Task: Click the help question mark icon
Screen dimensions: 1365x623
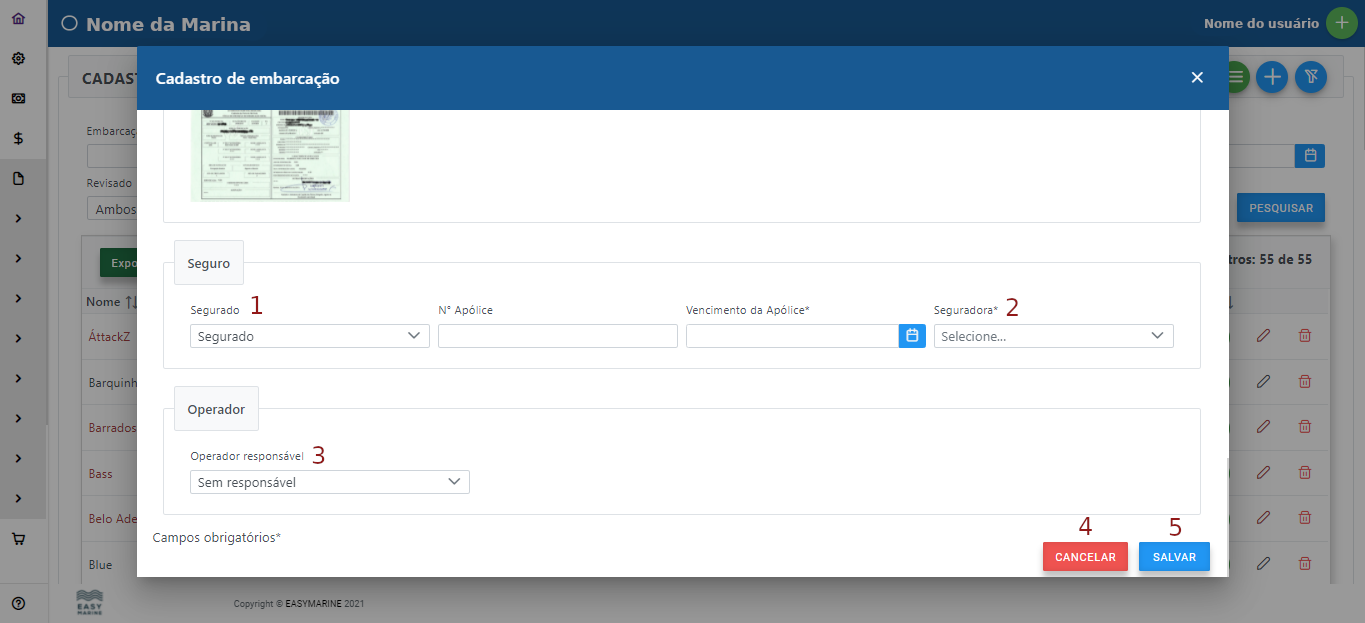Action: click(x=18, y=603)
